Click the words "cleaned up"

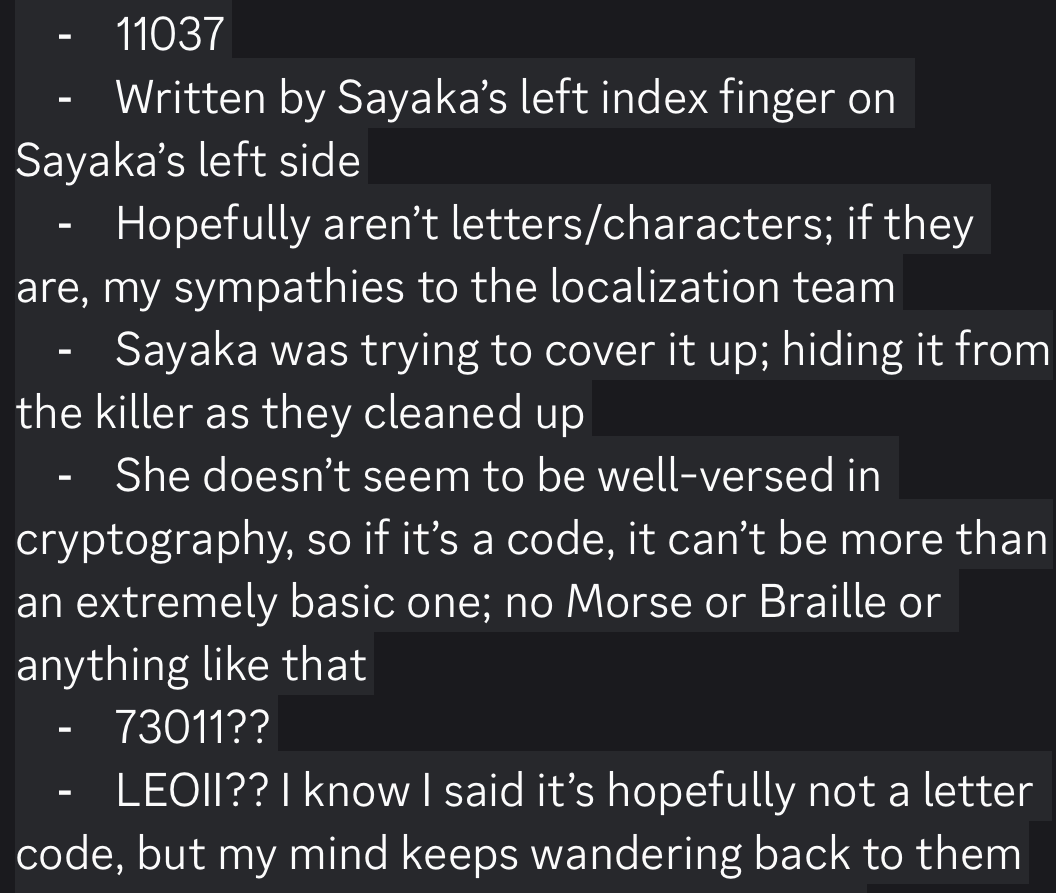click(x=473, y=412)
